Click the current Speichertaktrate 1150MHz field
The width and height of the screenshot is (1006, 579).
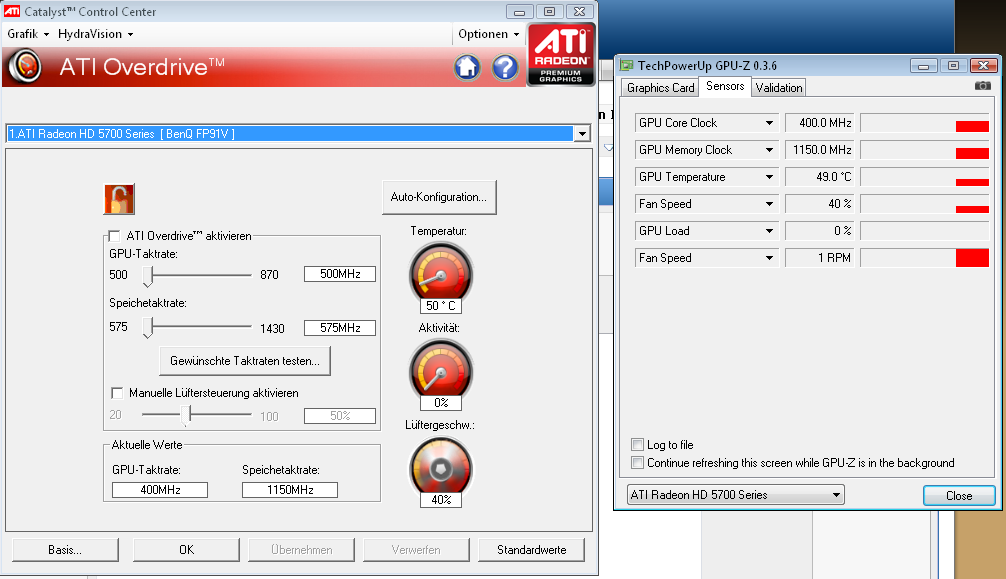[x=290, y=490]
